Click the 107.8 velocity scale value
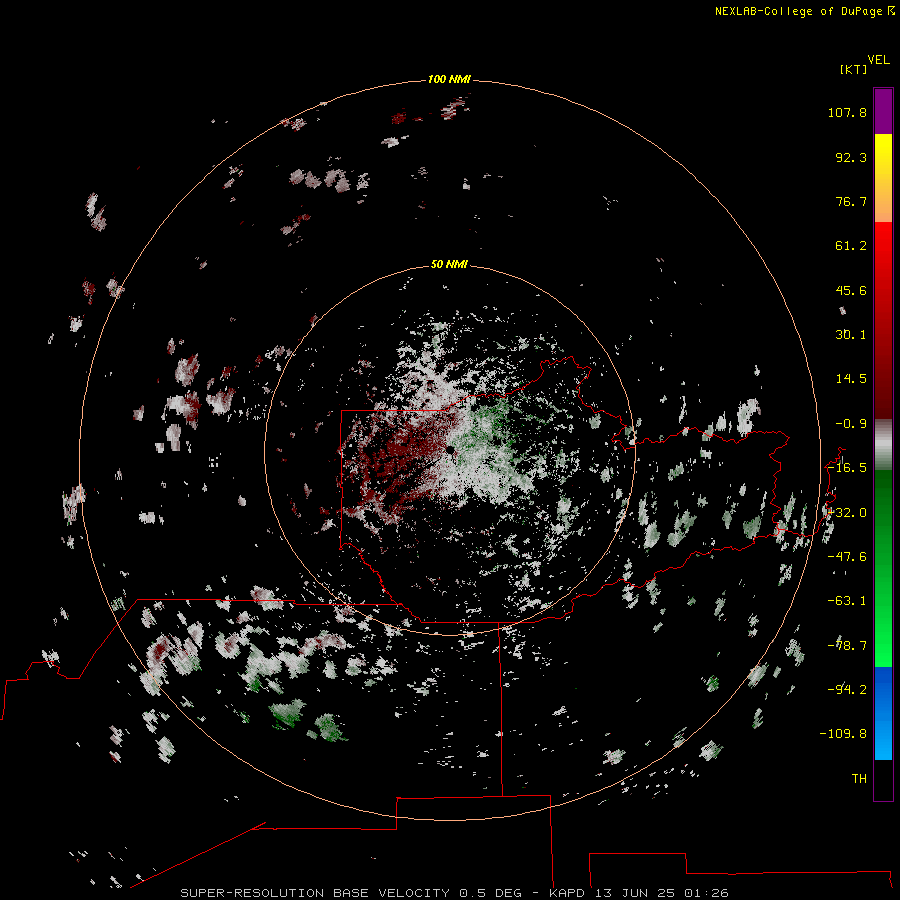 pos(847,112)
